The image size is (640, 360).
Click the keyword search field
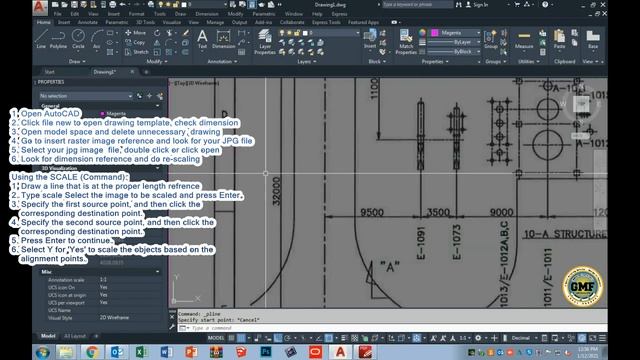point(417,4)
